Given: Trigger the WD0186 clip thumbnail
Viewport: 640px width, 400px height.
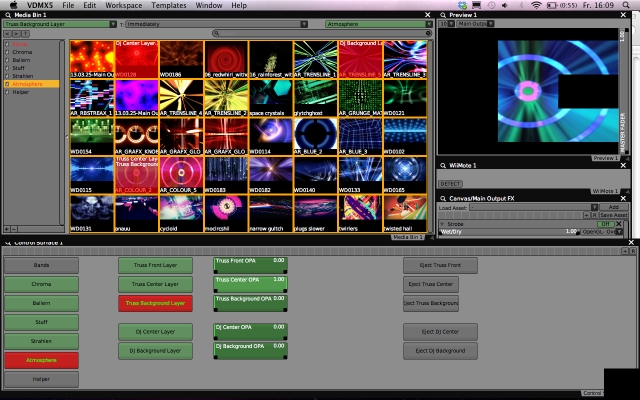Looking at the screenshot, I should point(181,59).
